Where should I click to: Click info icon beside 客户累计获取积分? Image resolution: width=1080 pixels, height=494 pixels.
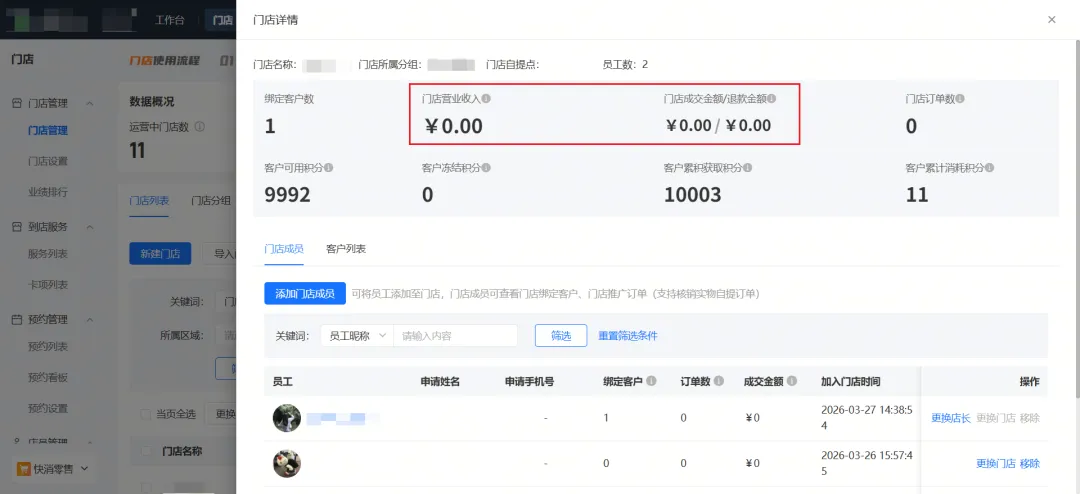click(754, 168)
